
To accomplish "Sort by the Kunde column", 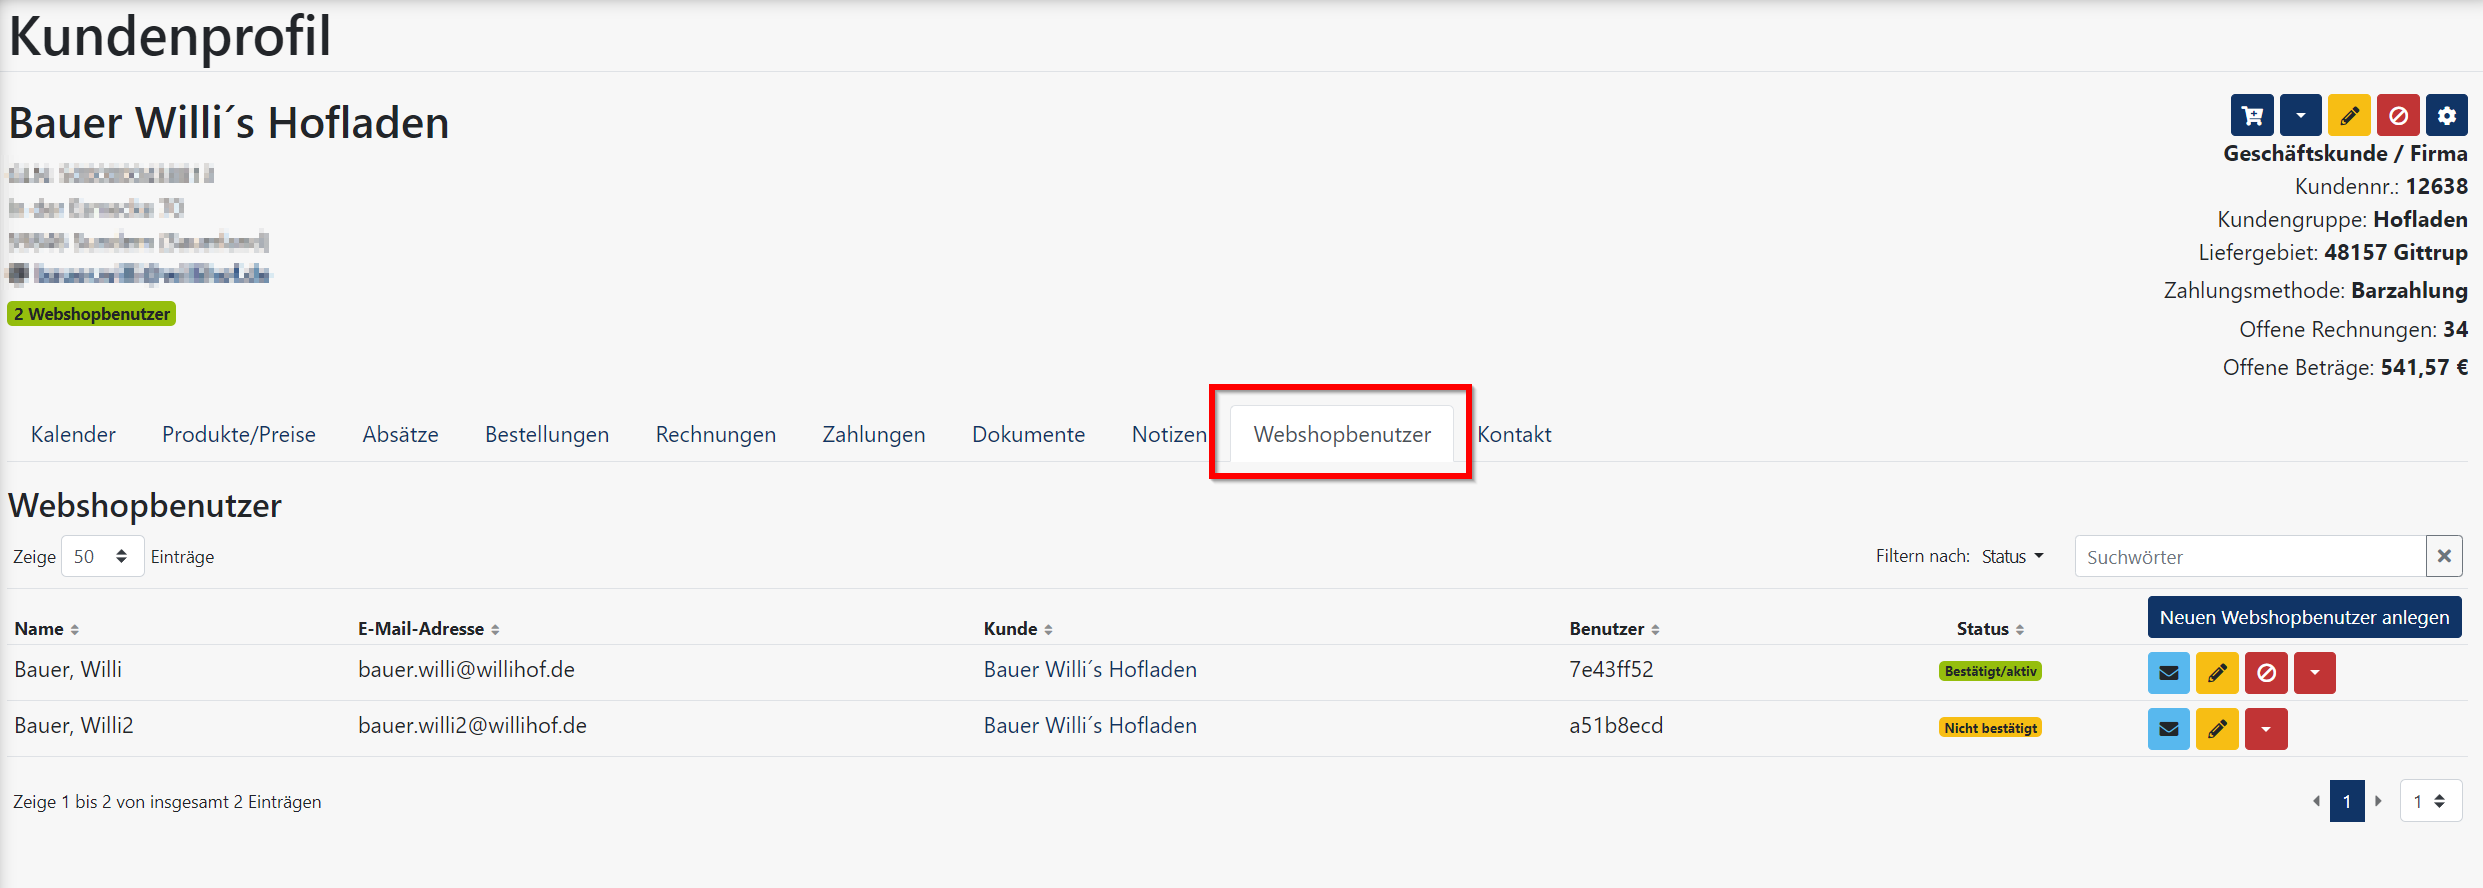I will [x=1018, y=628].
